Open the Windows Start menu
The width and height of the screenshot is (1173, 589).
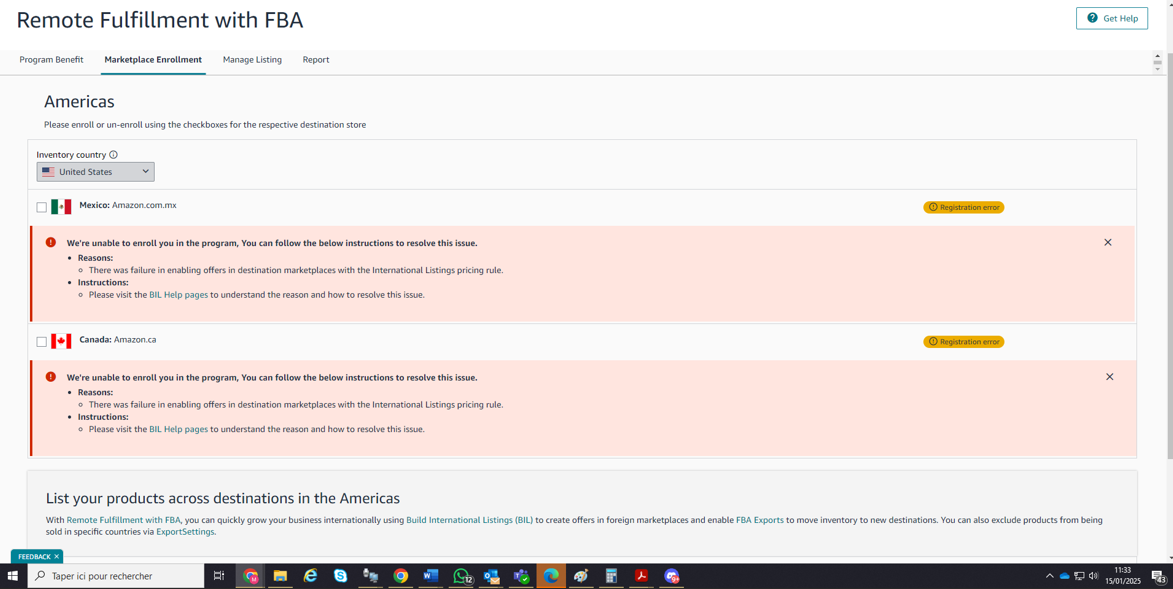[x=13, y=576]
